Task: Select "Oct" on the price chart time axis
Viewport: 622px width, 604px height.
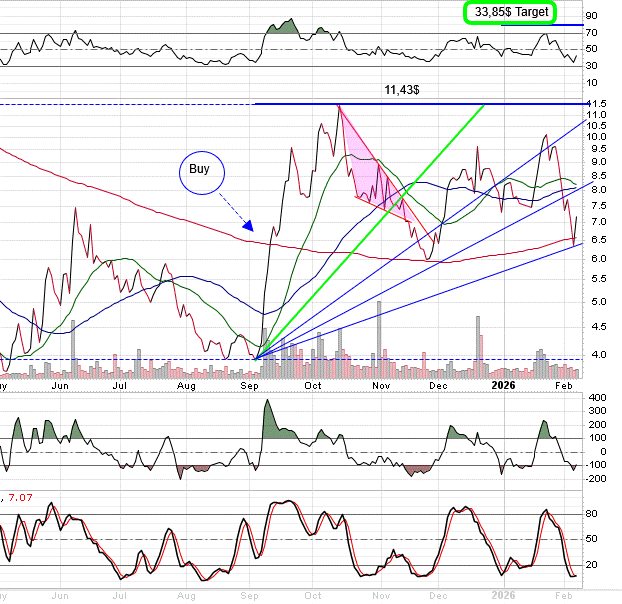Action: click(314, 384)
